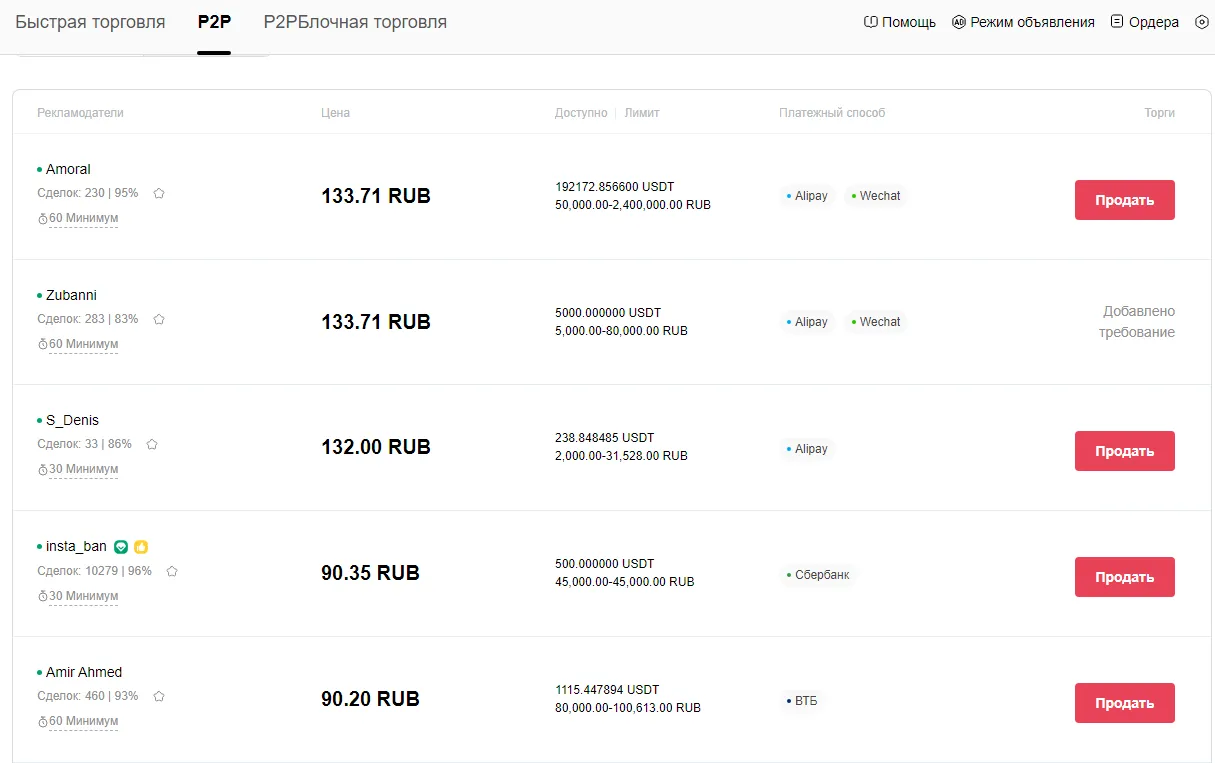The height and width of the screenshot is (763, 1215).
Task: Click insta_ban's yellow thumbs-up badge
Action: coord(141,547)
